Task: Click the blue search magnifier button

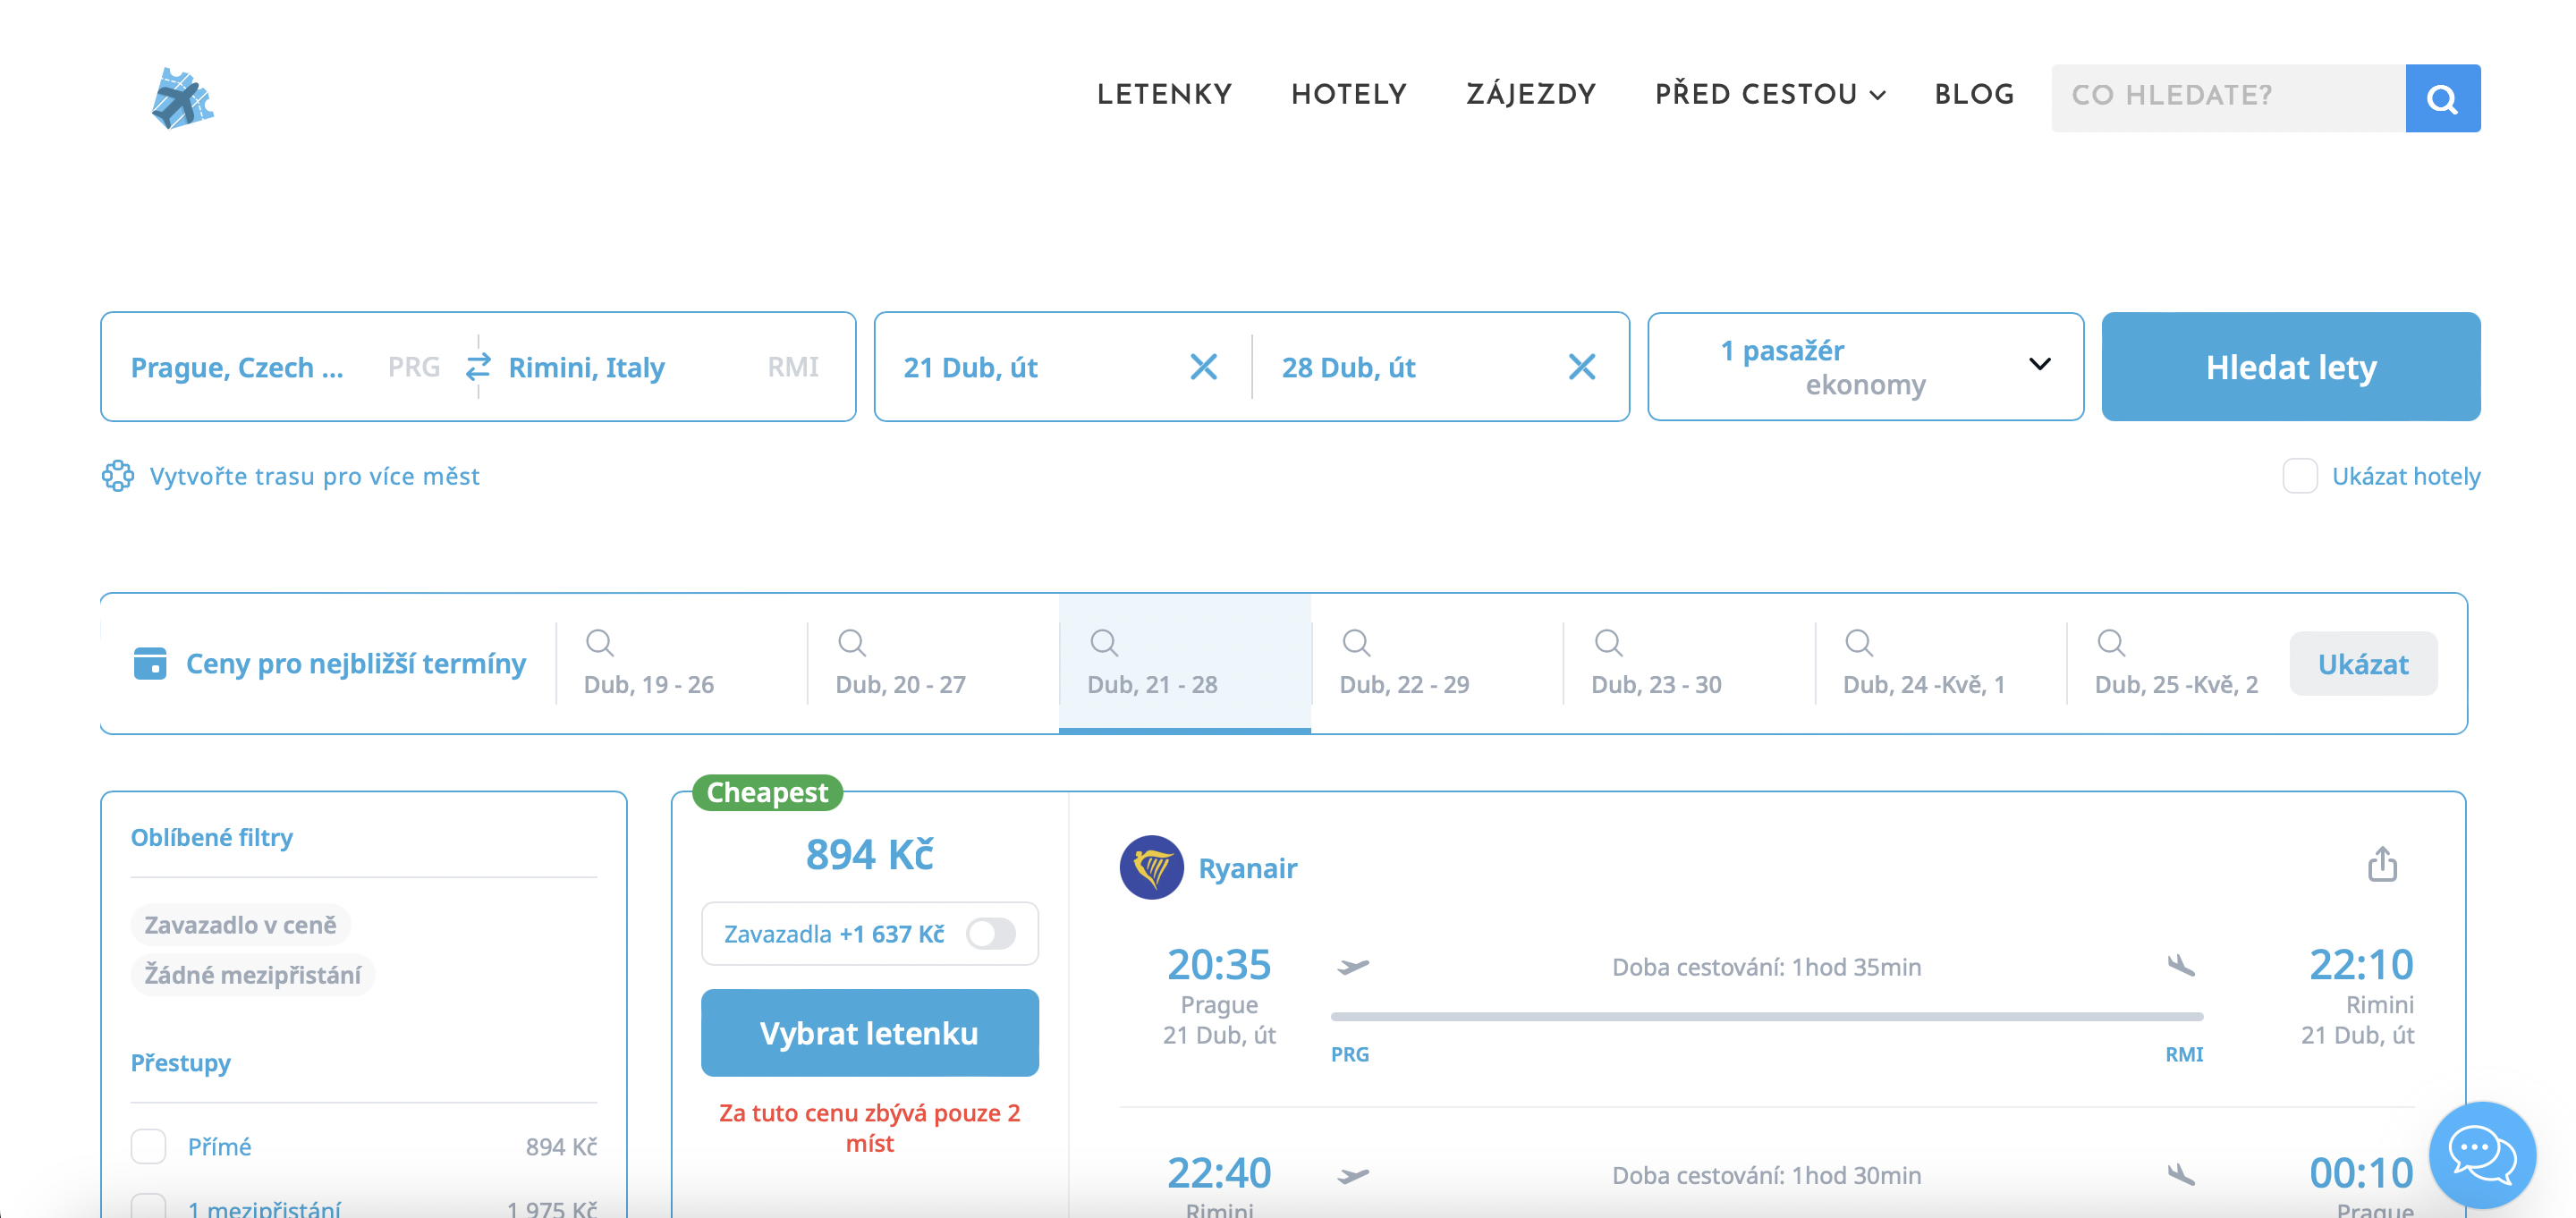Action: point(2441,98)
